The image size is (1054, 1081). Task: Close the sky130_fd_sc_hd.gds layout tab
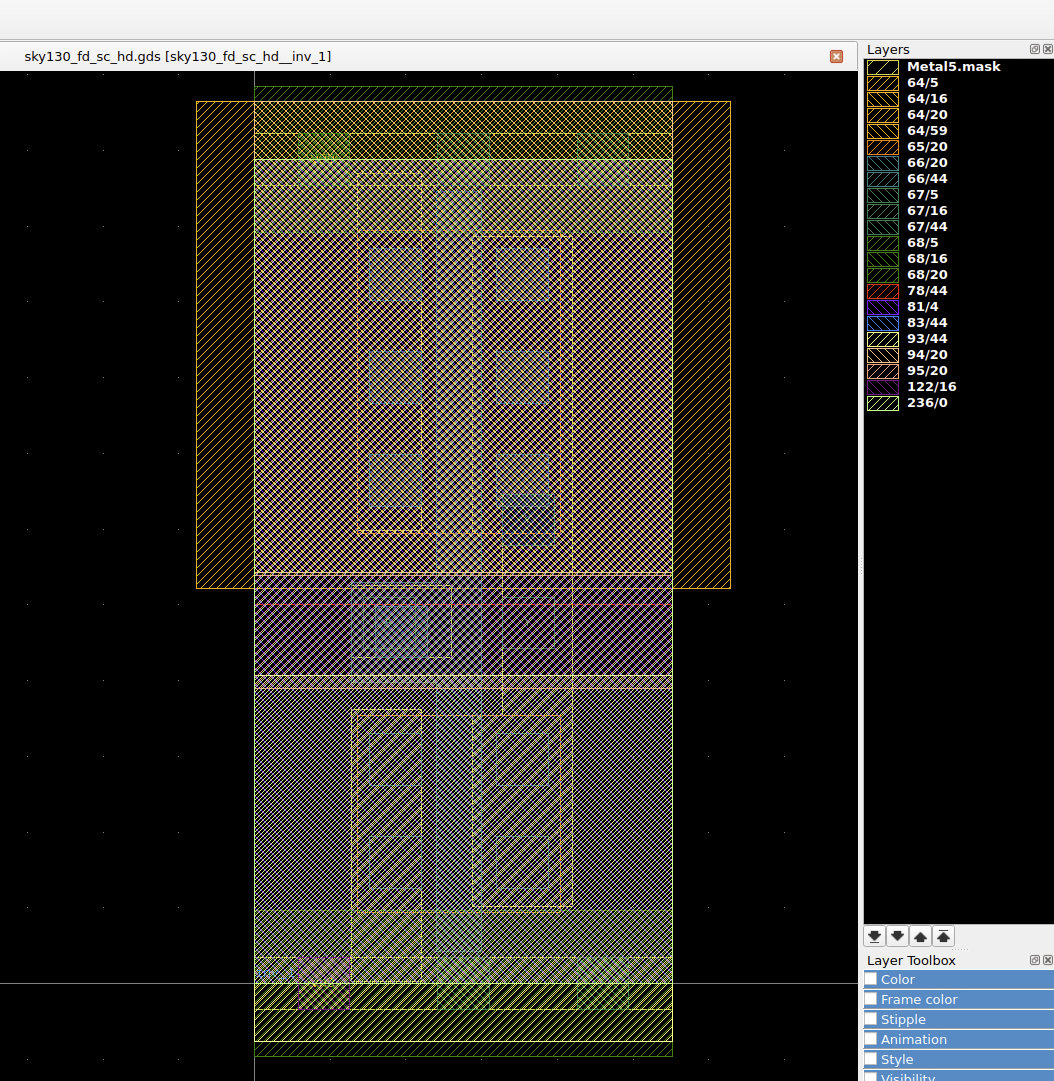point(836,57)
